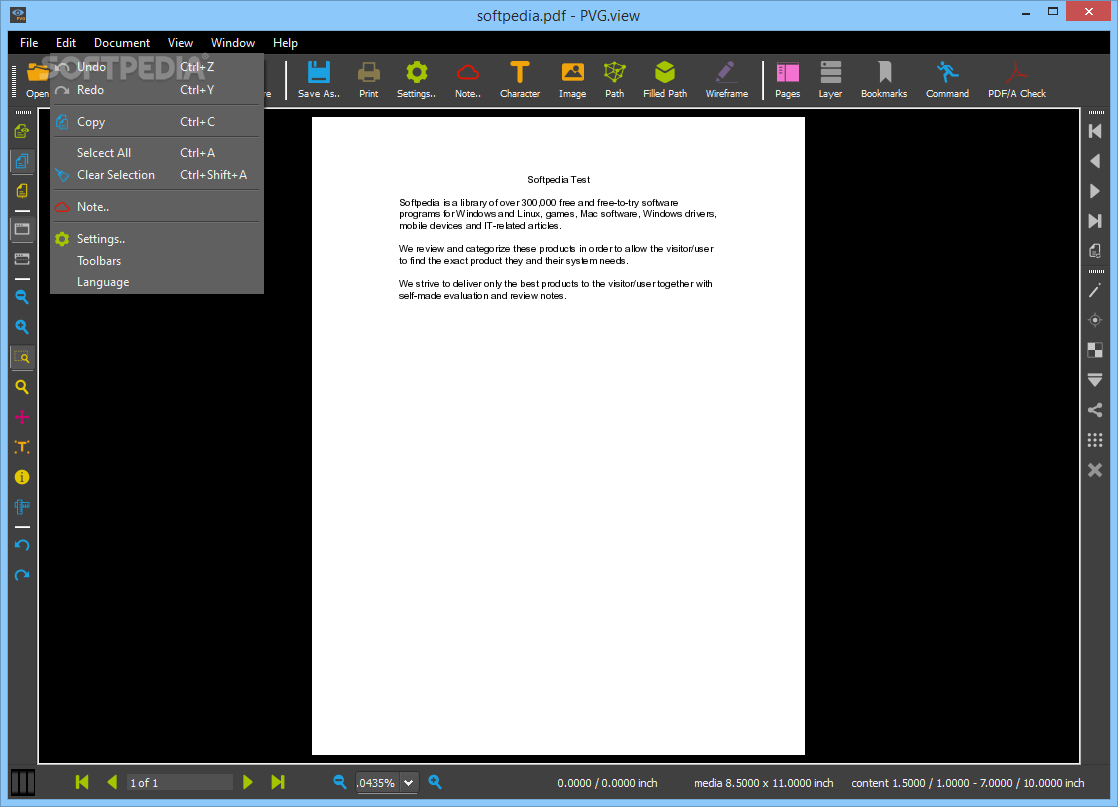Open the Layer panel
The height and width of the screenshot is (807, 1118).
[x=830, y=79]
